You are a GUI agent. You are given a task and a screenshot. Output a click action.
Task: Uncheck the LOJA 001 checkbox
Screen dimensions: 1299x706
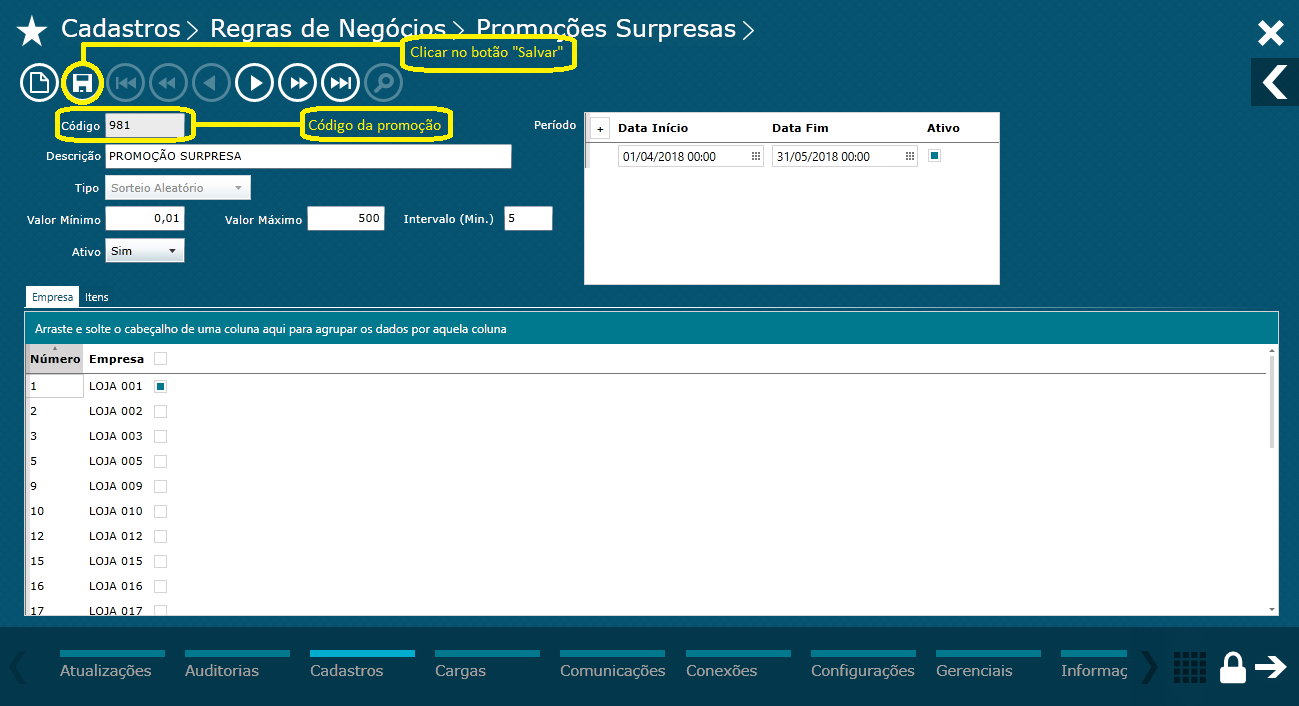click(160, 386)
